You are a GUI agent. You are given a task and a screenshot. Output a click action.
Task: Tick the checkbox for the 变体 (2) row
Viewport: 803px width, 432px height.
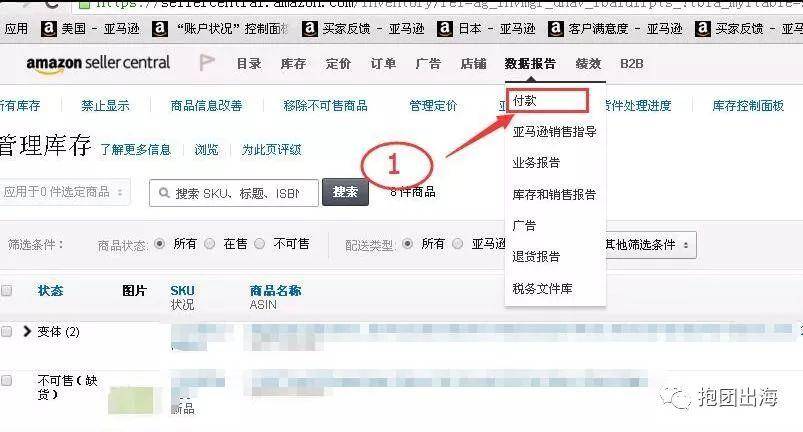coord(7,331)
